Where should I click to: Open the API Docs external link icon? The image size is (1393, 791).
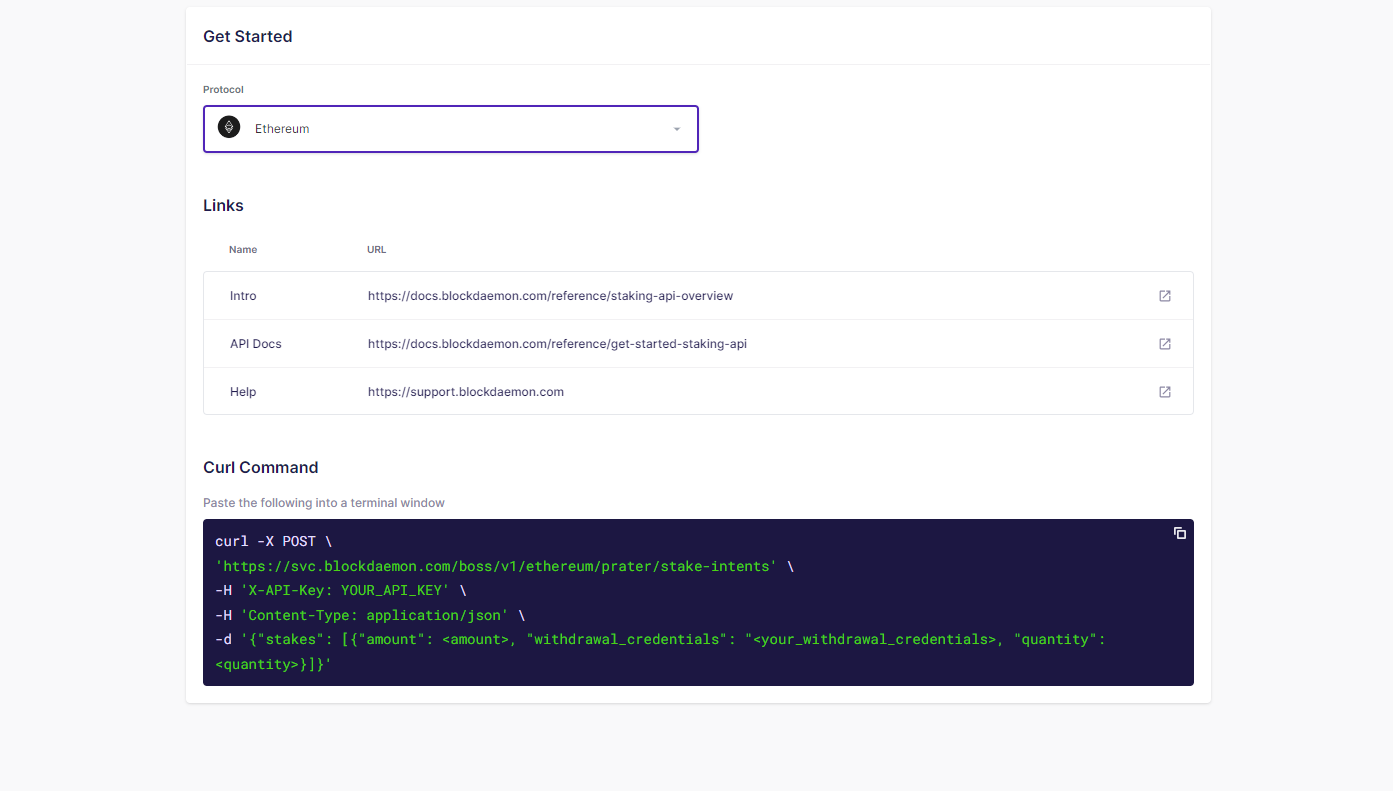point(1165,344)
